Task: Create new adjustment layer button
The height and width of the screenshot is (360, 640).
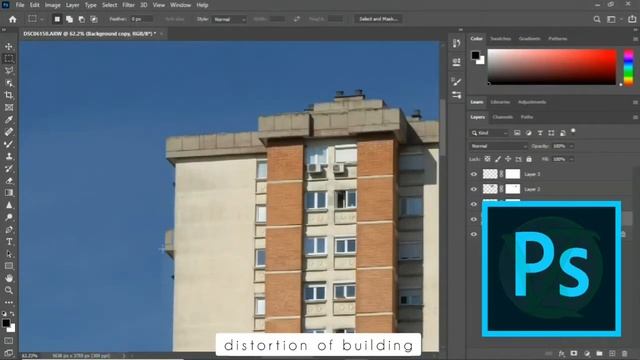Action: click(587, 353)
